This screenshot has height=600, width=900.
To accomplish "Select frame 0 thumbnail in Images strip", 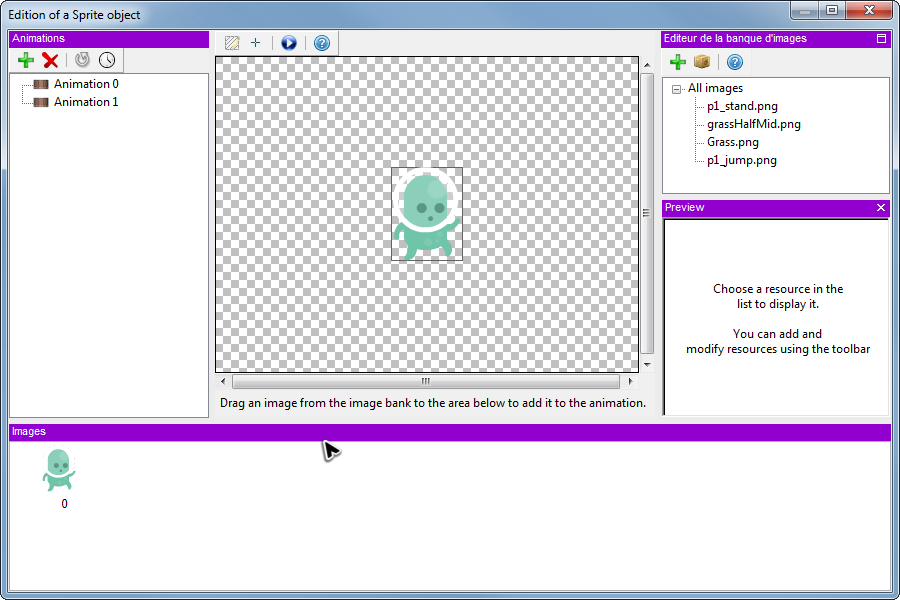I will tap(59, 471).
